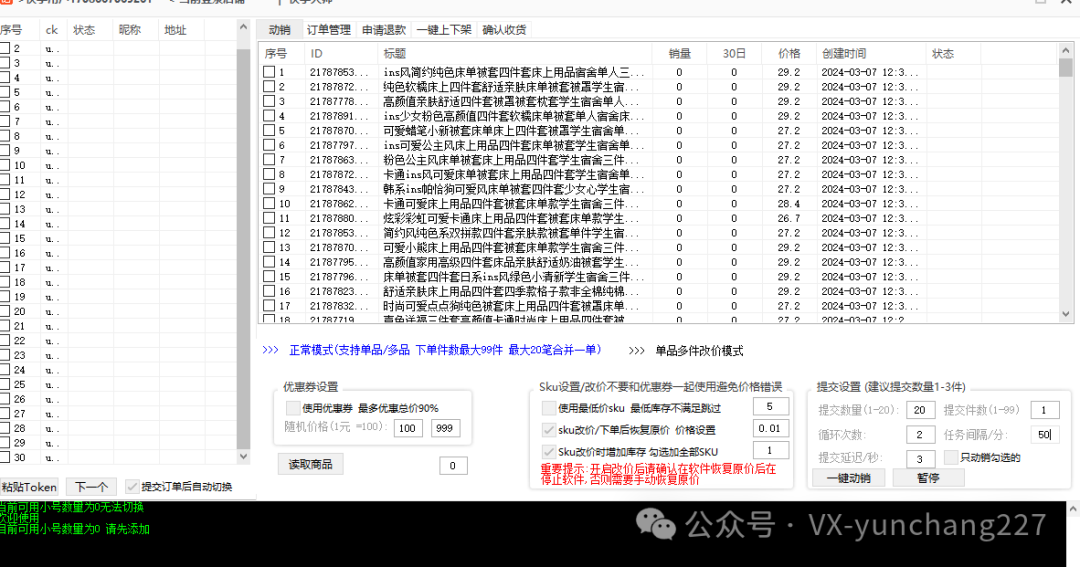Sort by the 销量 column header
The width and height of the screenshot is (1080, 567).
click(679, 53)
